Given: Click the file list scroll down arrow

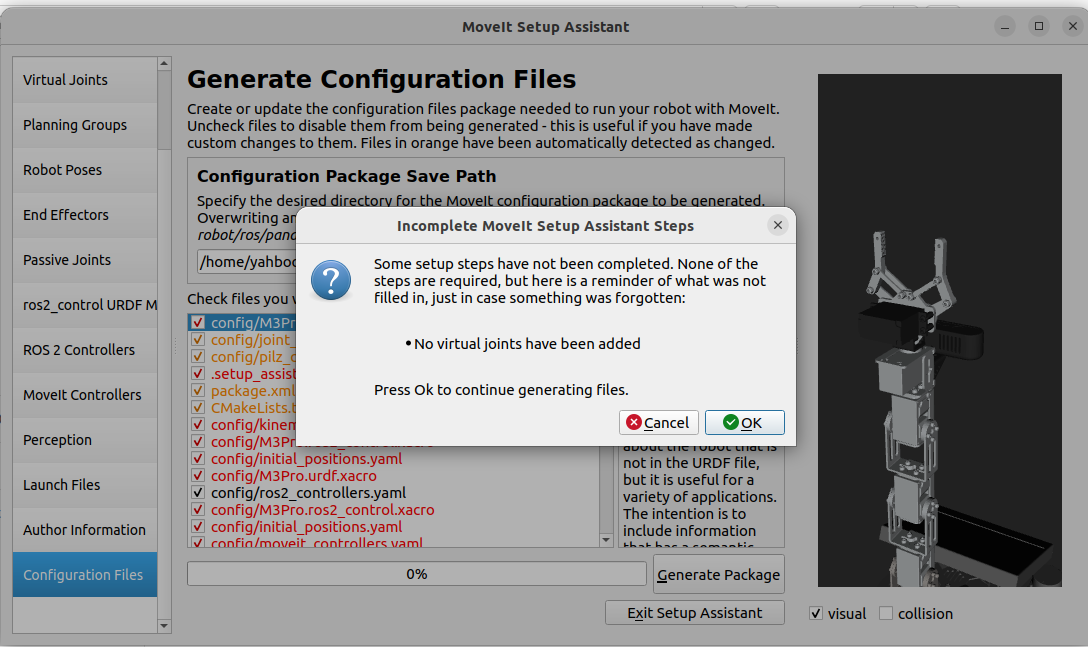Looking at the screenshot, I should coord(606,540).
